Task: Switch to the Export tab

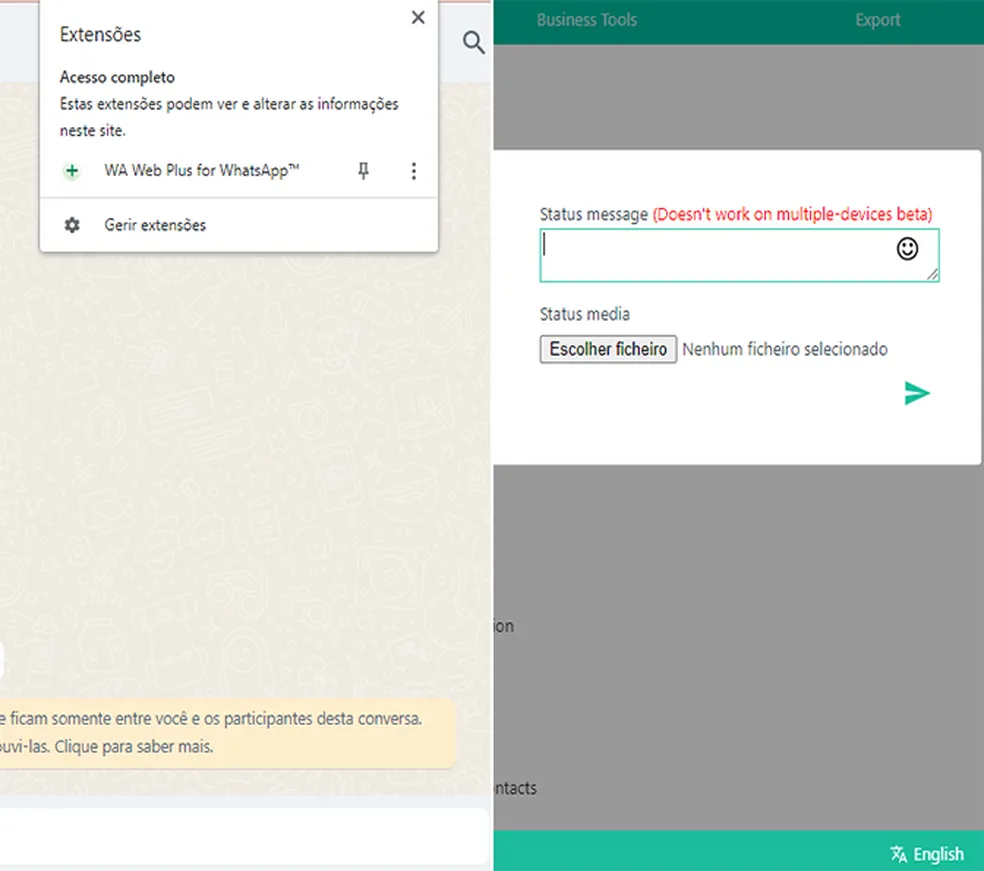Action: click(x=877, y=20)
